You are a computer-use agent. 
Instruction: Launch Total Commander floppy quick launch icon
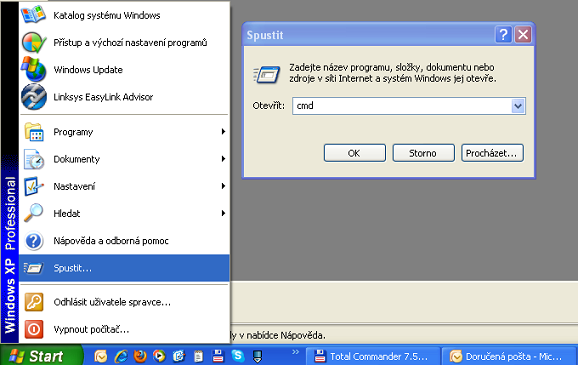pyautogui.click(x=218, y=356)
